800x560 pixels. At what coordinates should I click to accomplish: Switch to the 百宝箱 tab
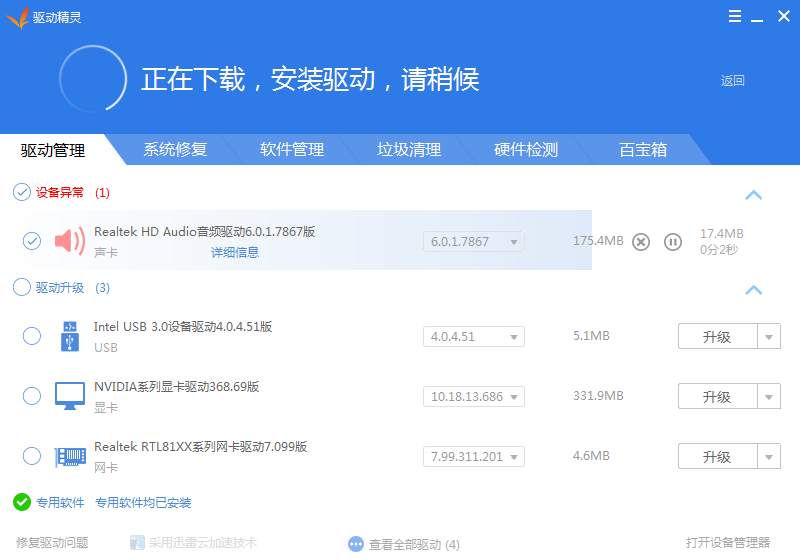point(643,149)
